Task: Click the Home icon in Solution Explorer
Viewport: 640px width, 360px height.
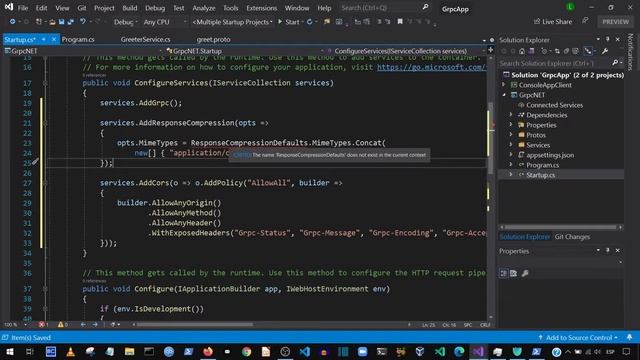Action: point(522,51)
